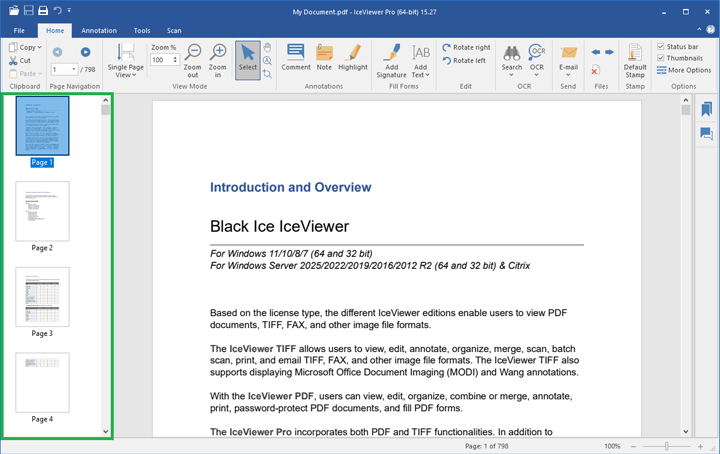Open the quick access toolbar customize arrow
720x454 pixels.
(x=69, y=10)
